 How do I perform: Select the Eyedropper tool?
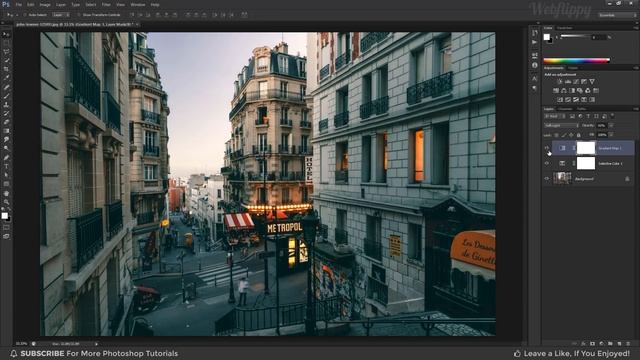coord(6,78)
